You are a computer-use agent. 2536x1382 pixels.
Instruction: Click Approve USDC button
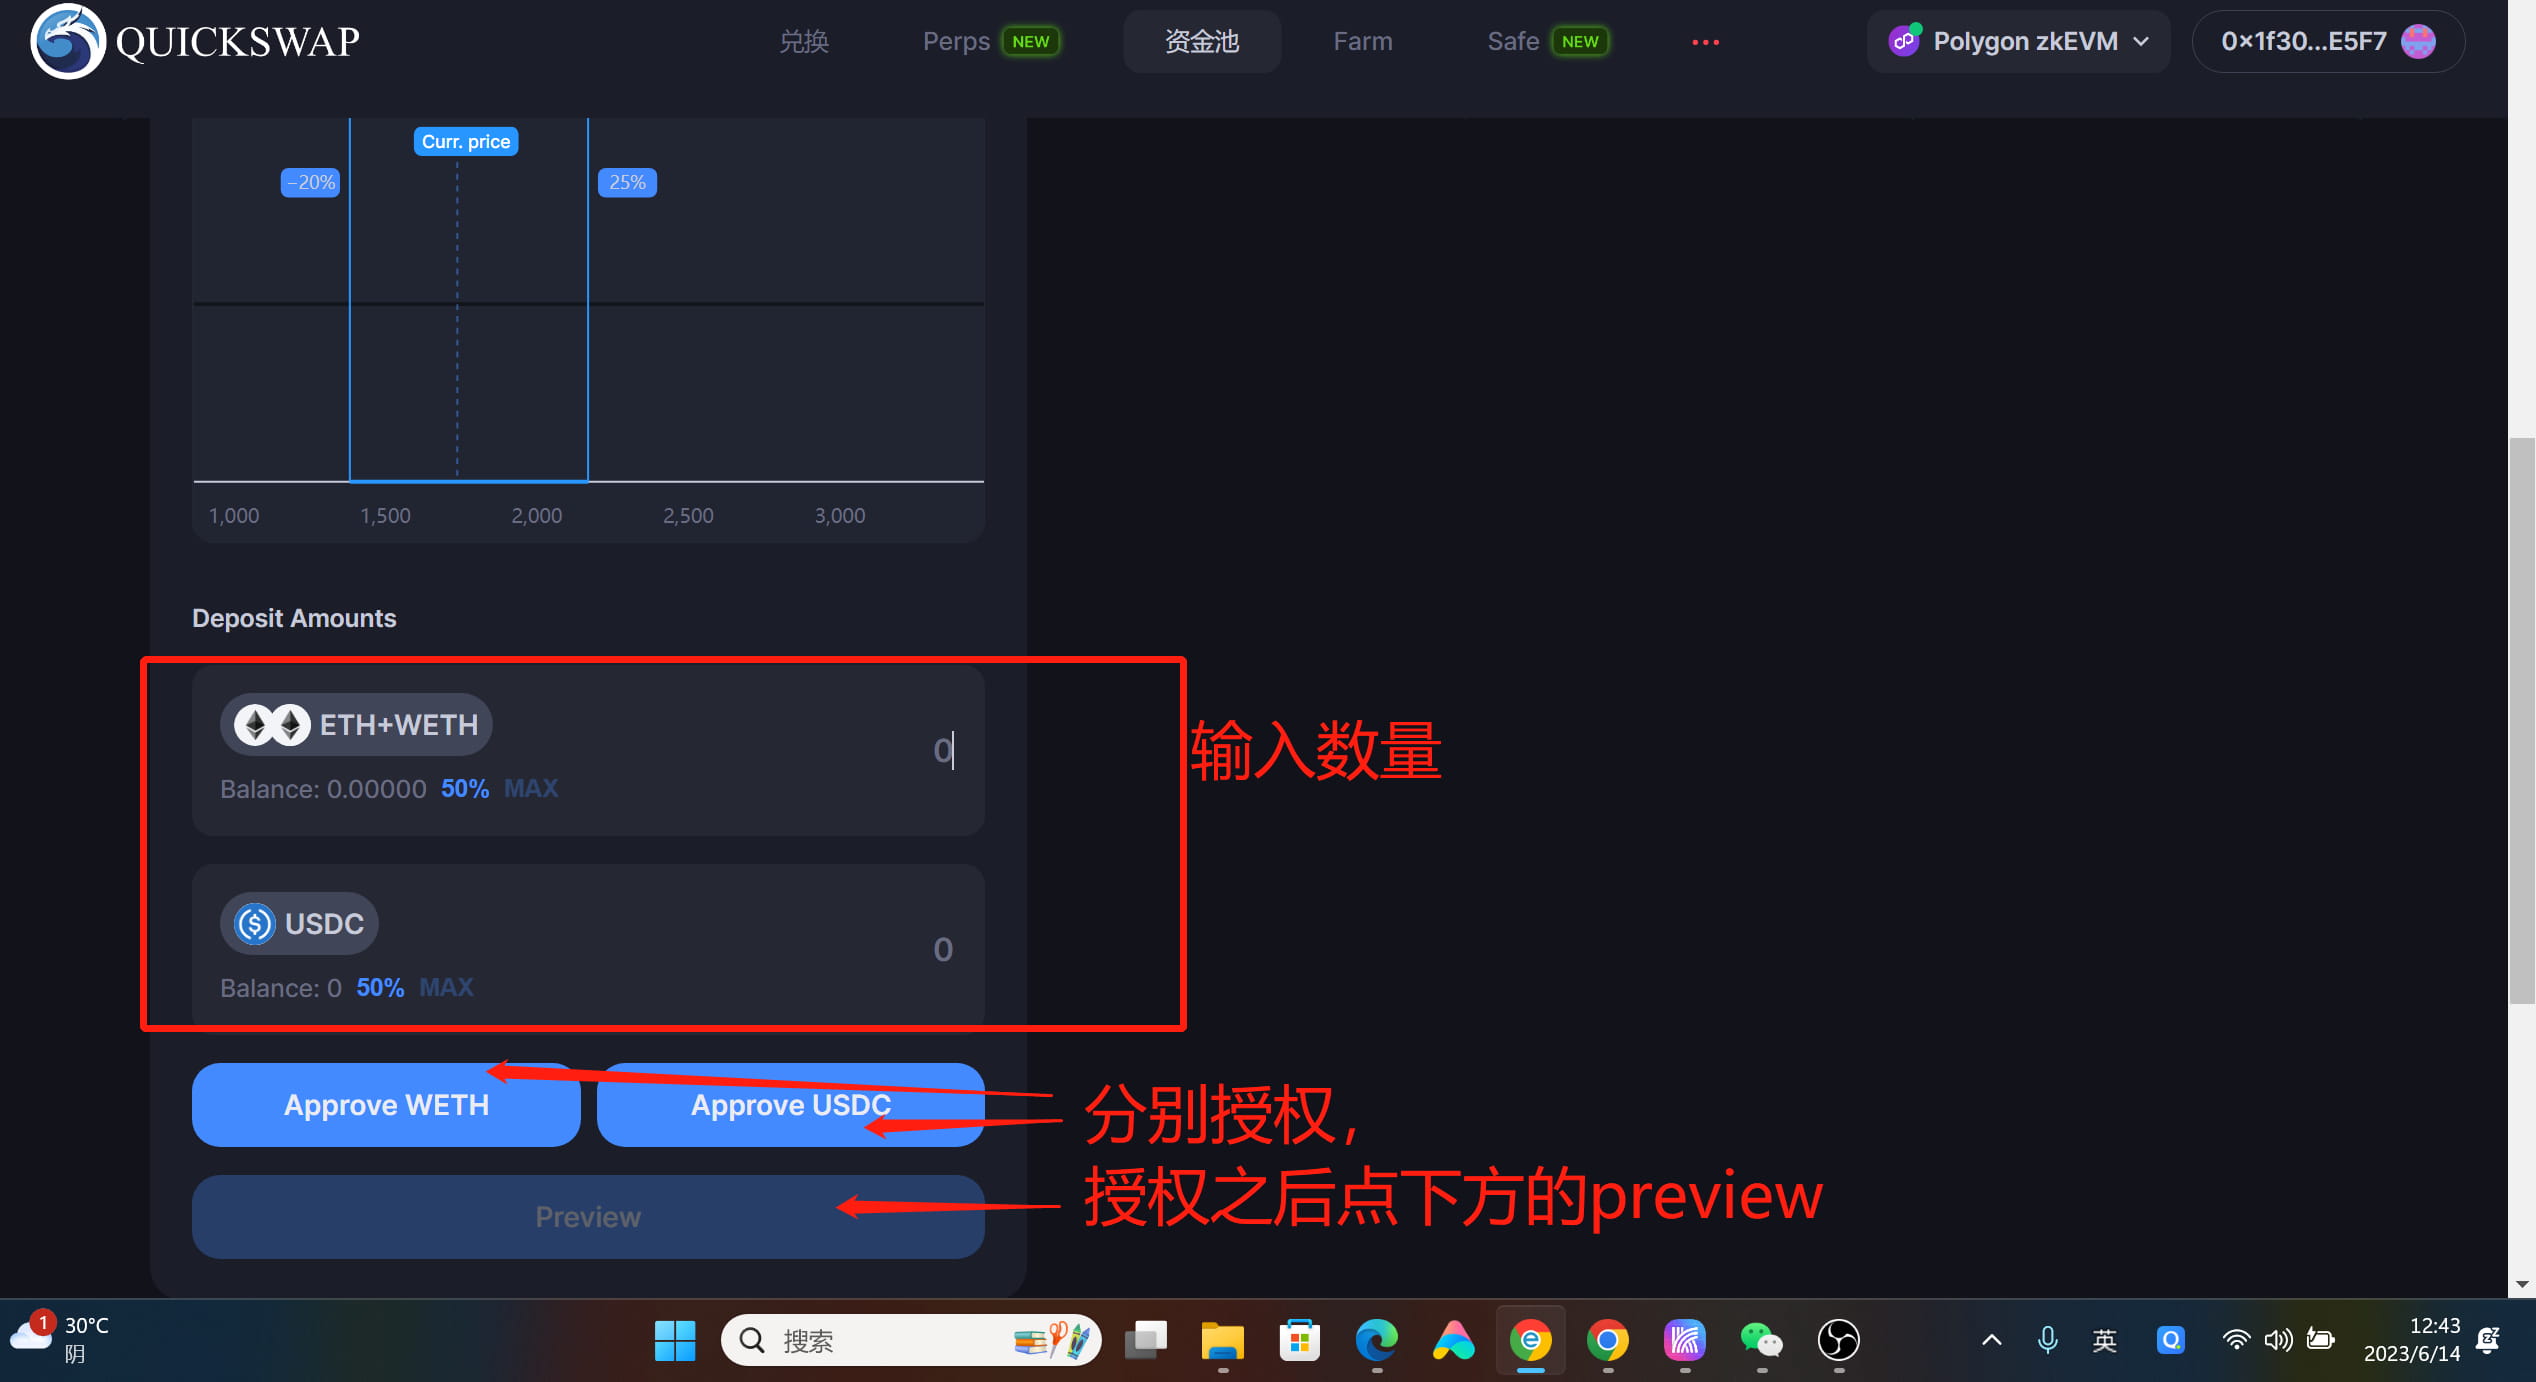pyautogui.click(x=790, y=1104)
